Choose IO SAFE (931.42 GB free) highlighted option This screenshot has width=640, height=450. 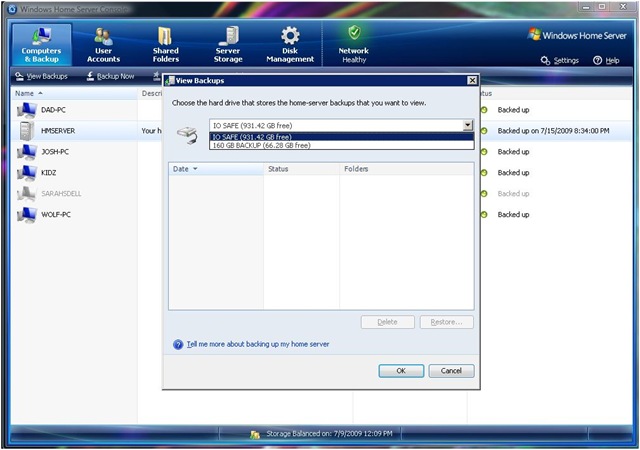tap(341, 137)
